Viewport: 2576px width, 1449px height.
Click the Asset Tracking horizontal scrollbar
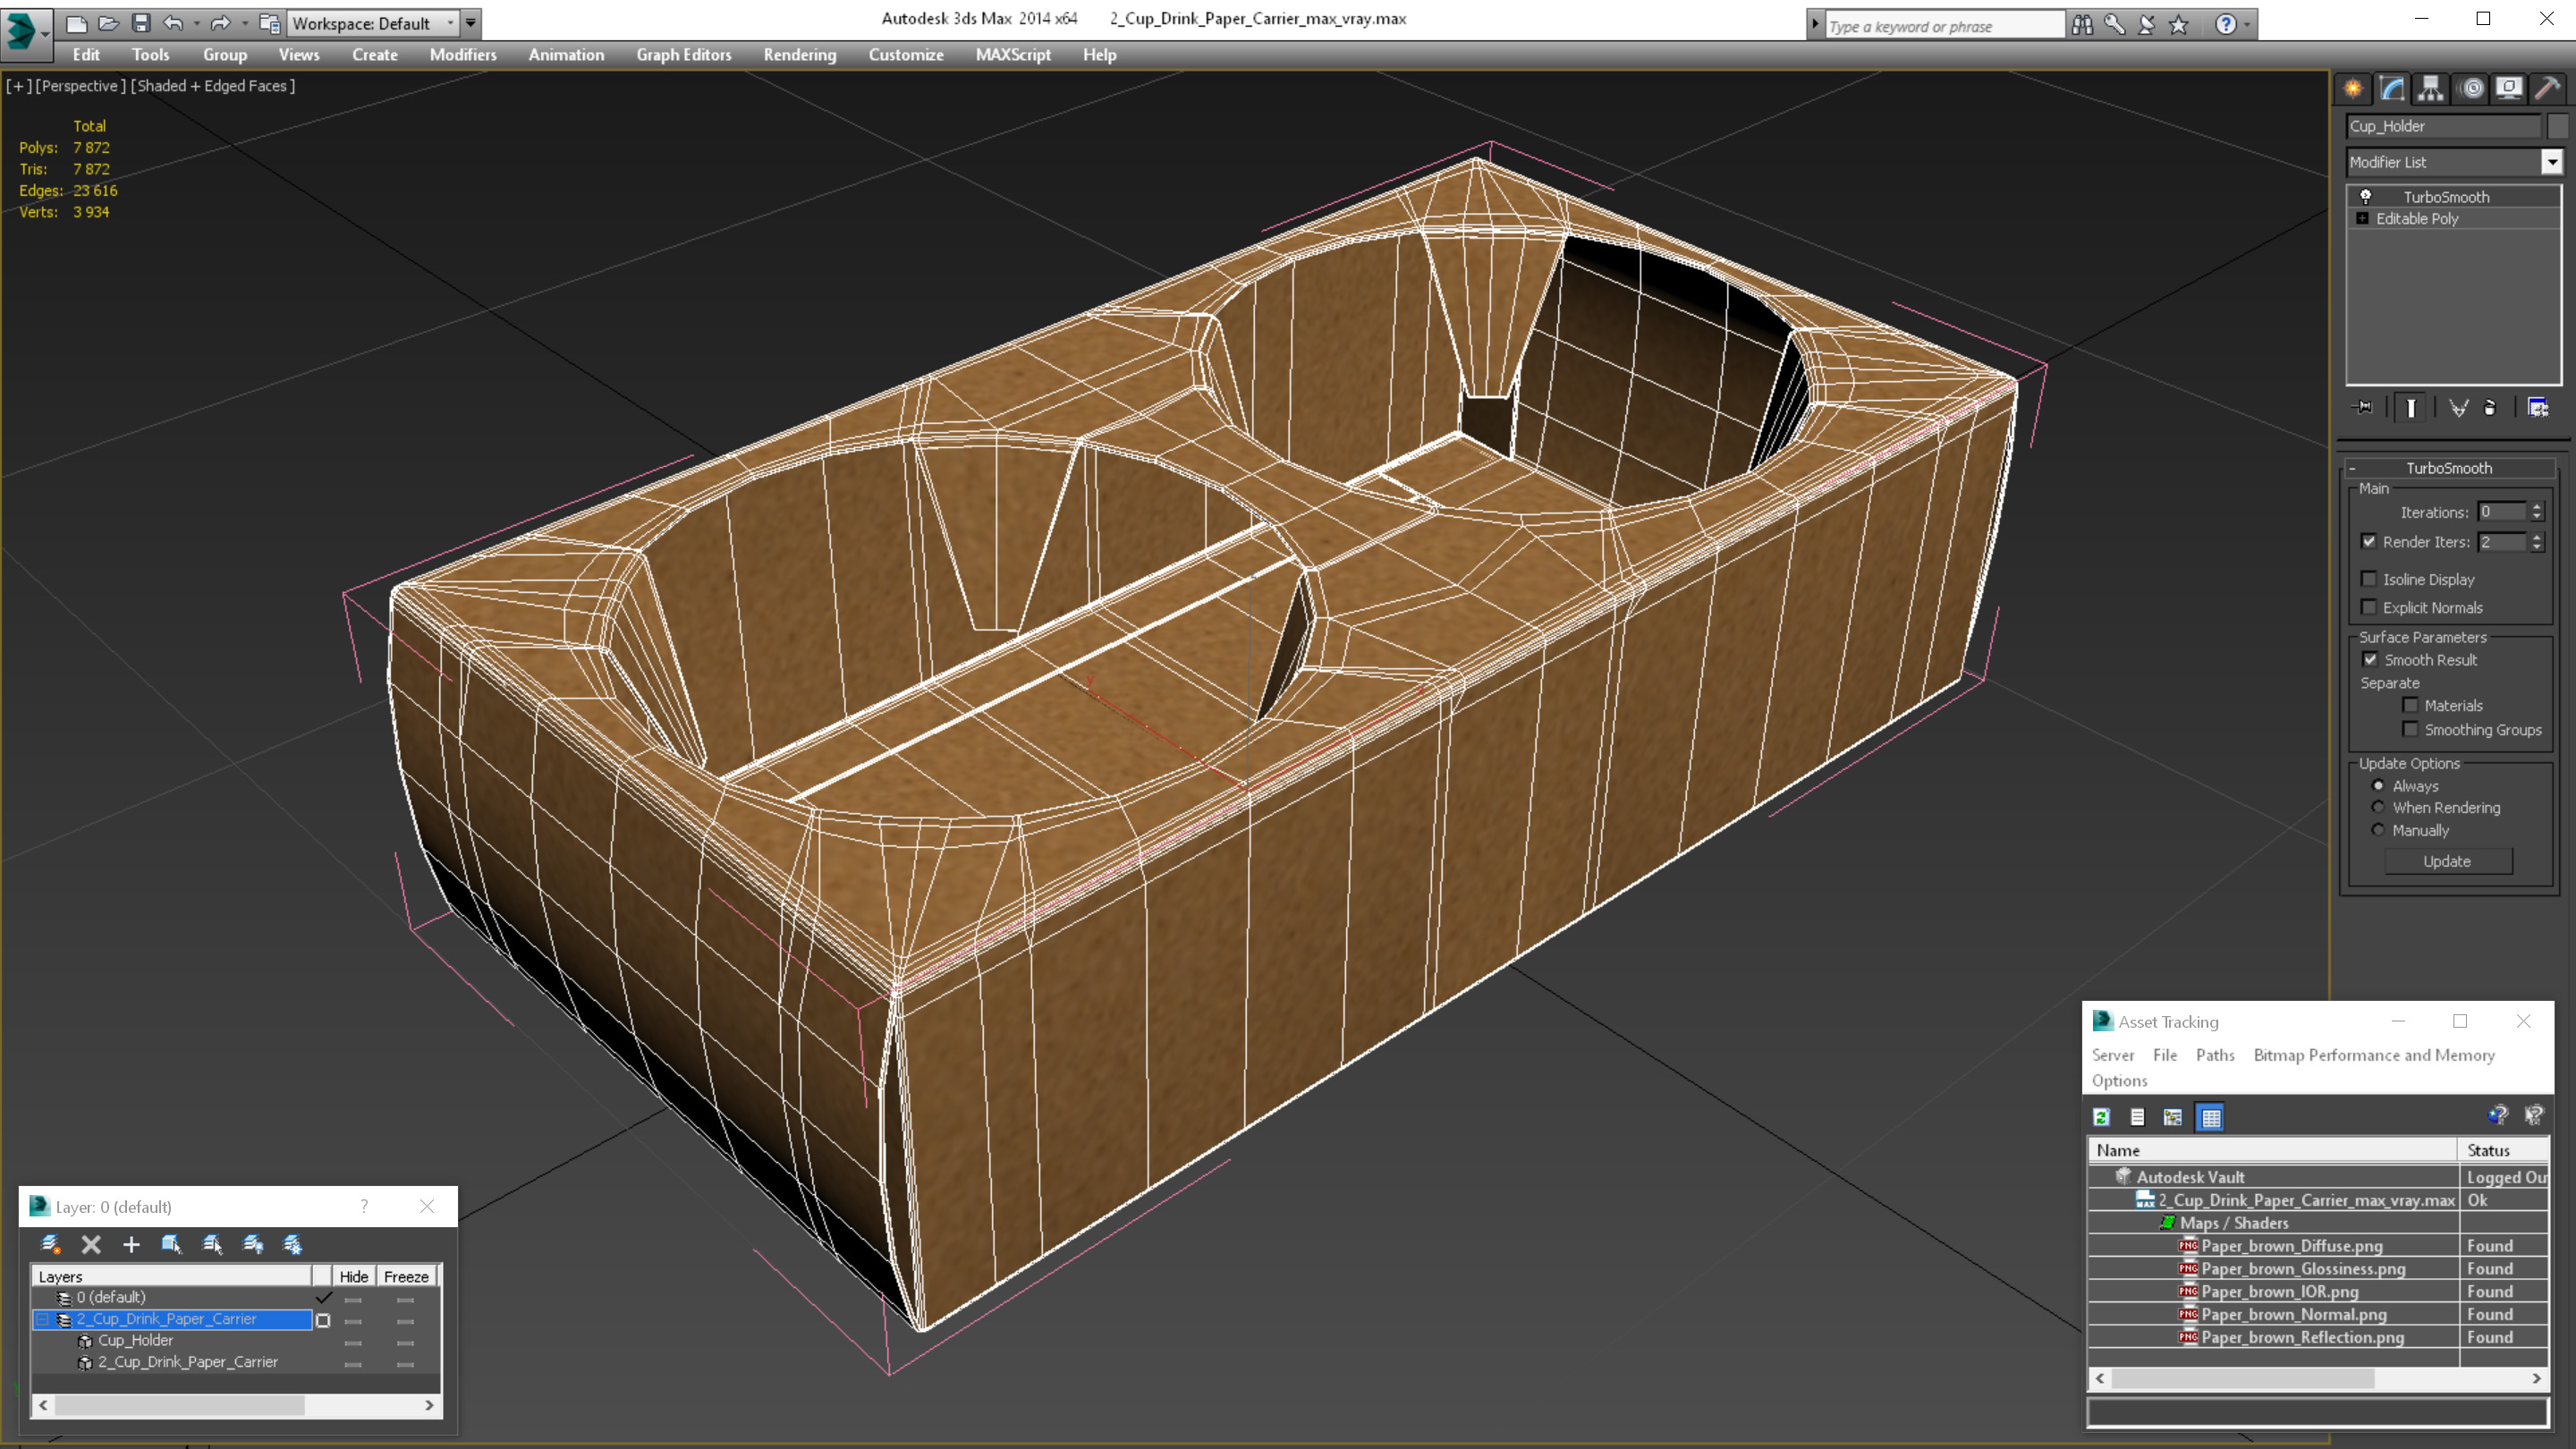pos(2317,1378)
